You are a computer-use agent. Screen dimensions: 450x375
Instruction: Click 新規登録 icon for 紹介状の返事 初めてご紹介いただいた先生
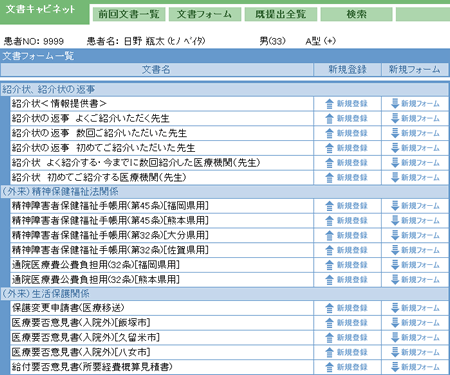coord(329,148)
